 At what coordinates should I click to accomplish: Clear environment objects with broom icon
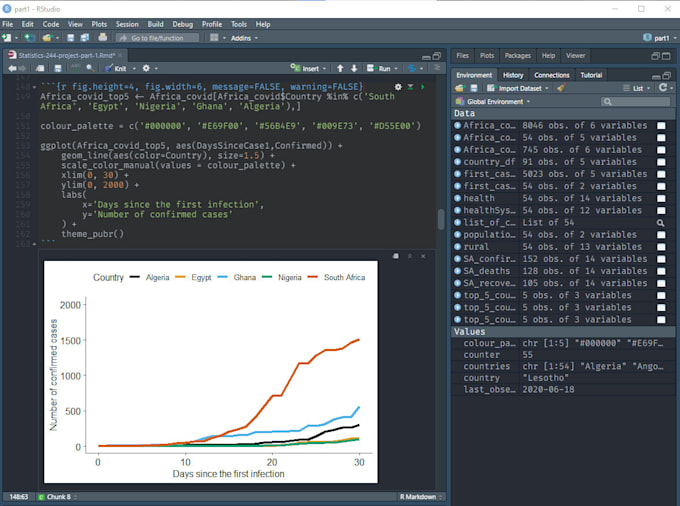pos(561,88)
